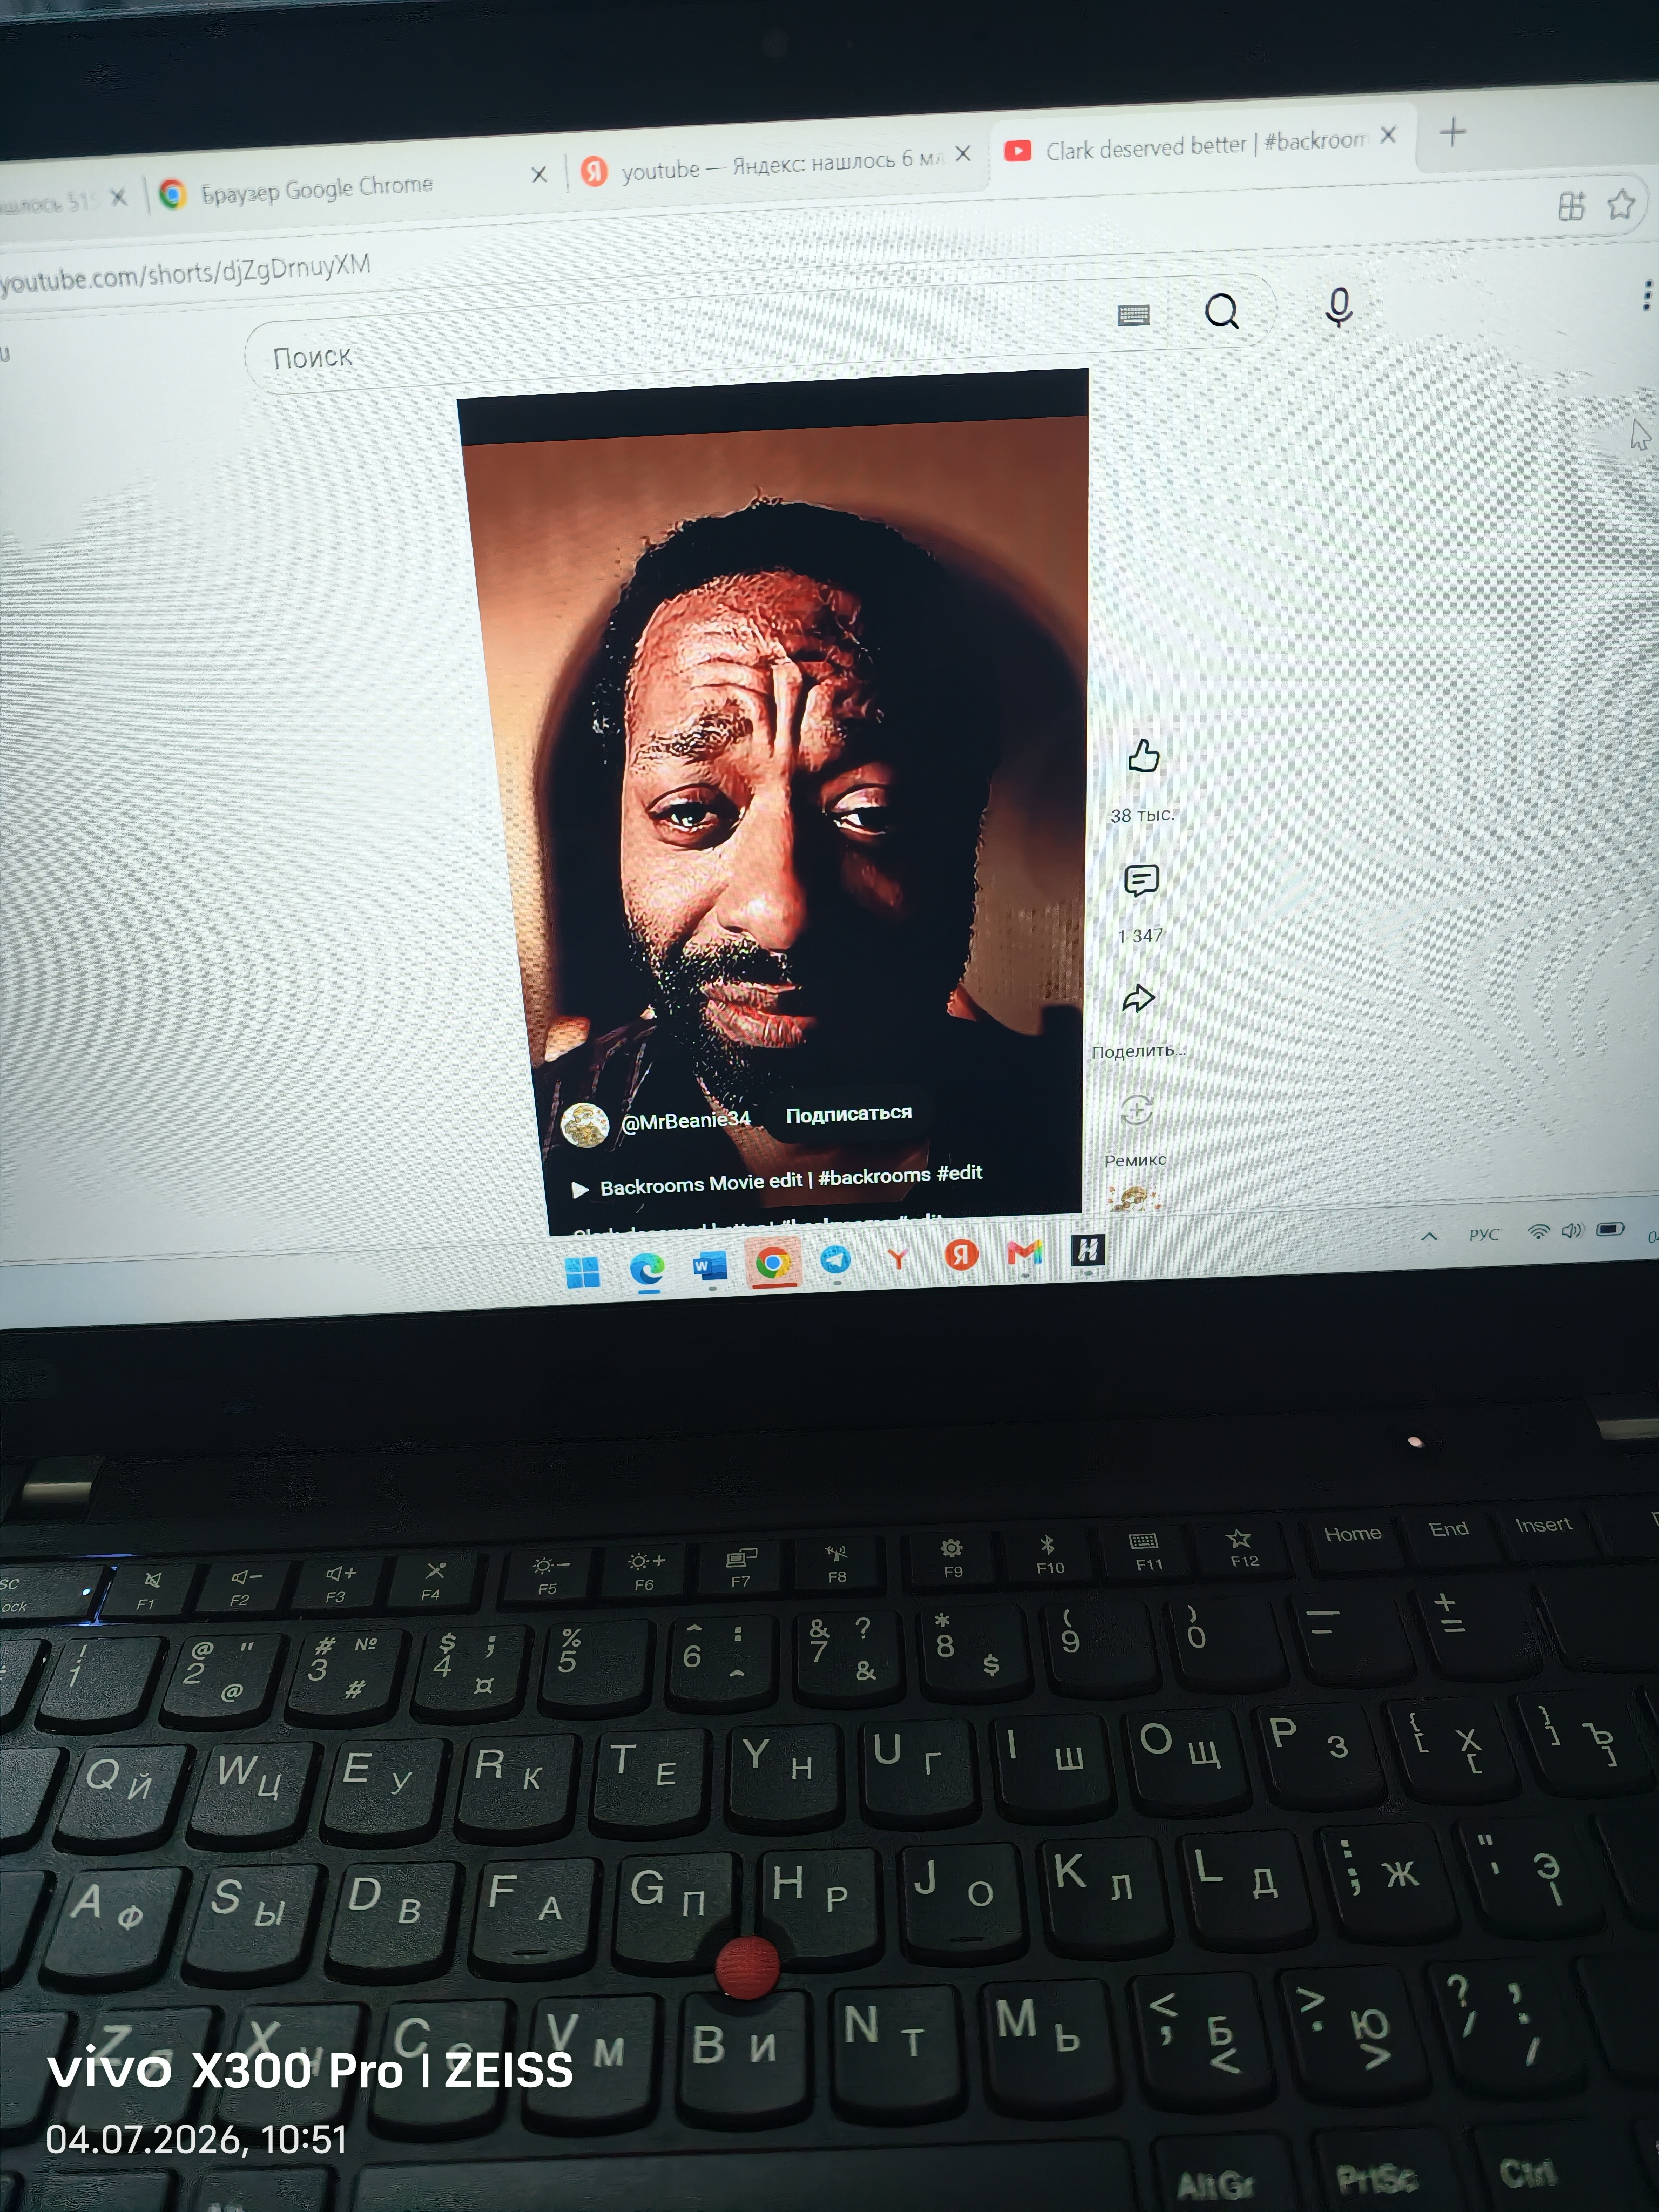The width and height of the screenshot is (1659, 2212).
Task: Create a remix of this Short
Action: 1137,1110
